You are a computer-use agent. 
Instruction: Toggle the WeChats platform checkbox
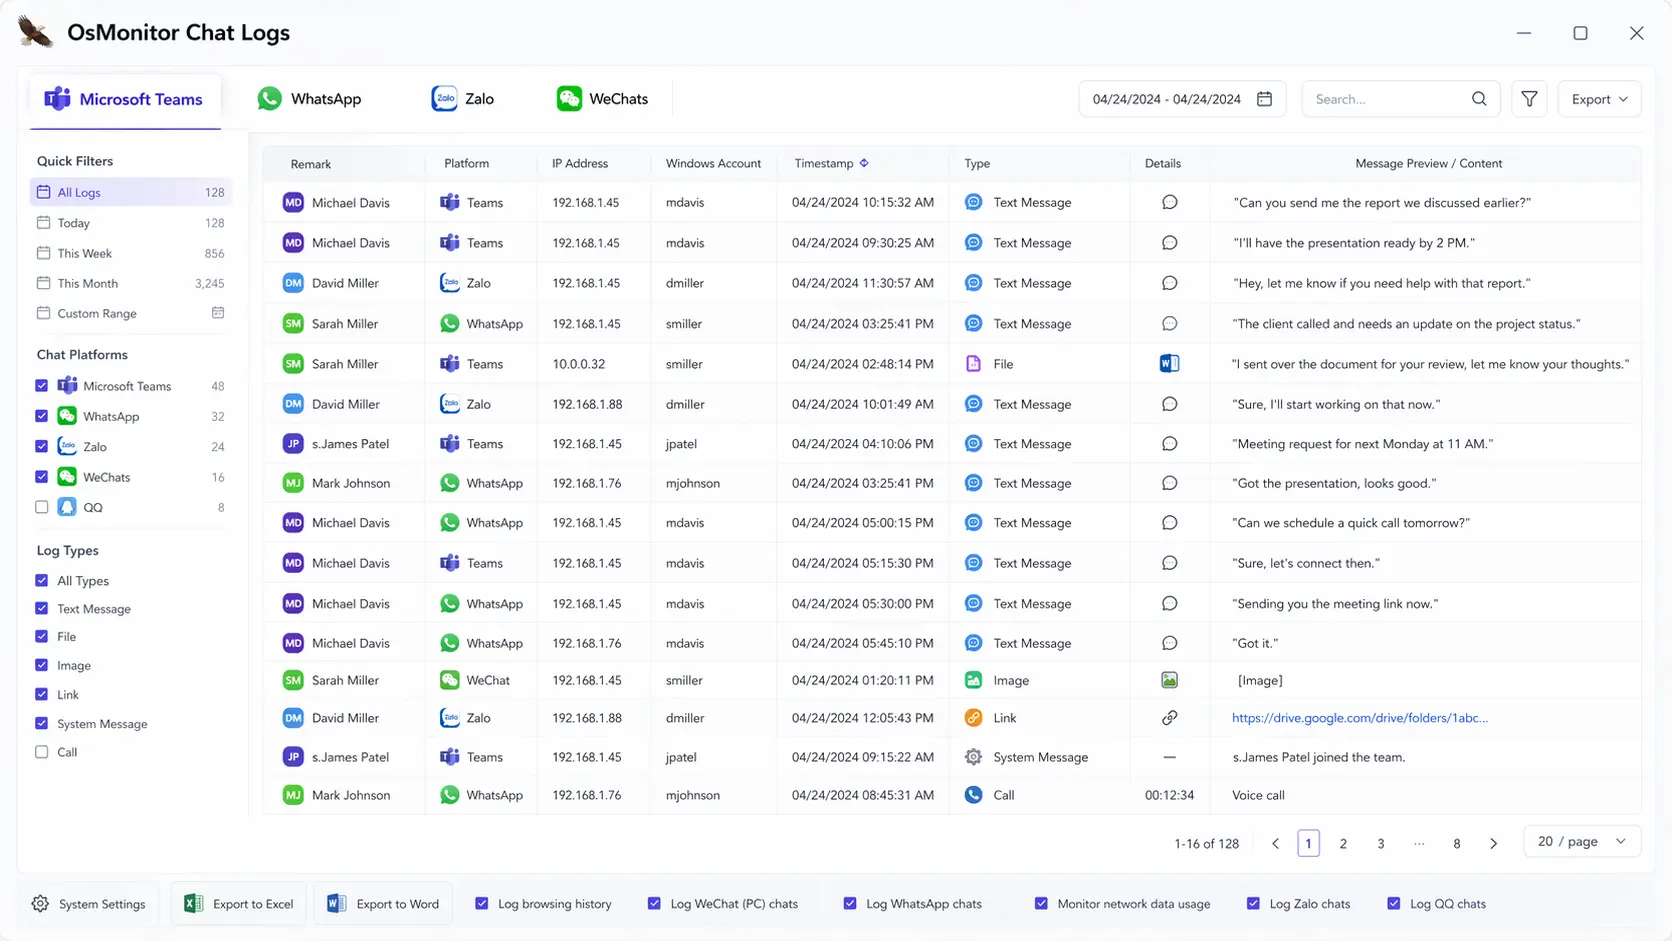tap(42, 477)
